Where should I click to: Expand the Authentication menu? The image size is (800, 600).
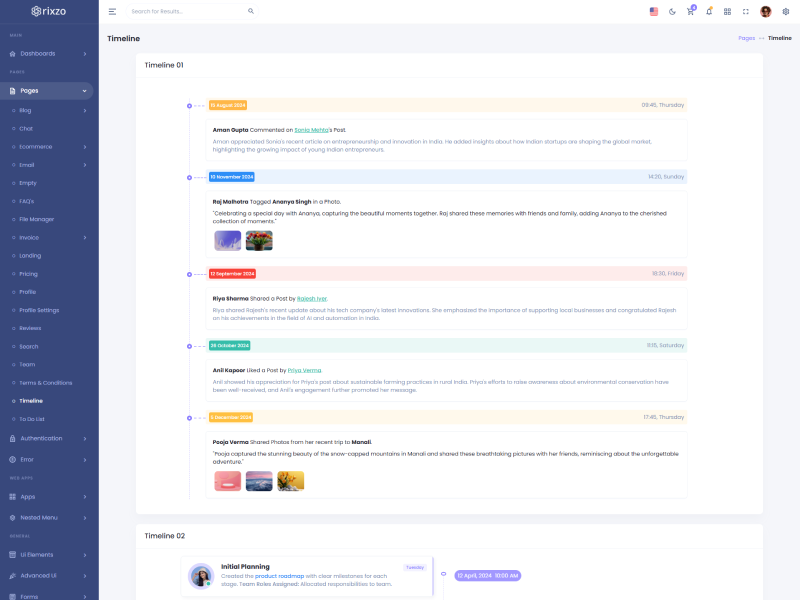click(49, 438)
